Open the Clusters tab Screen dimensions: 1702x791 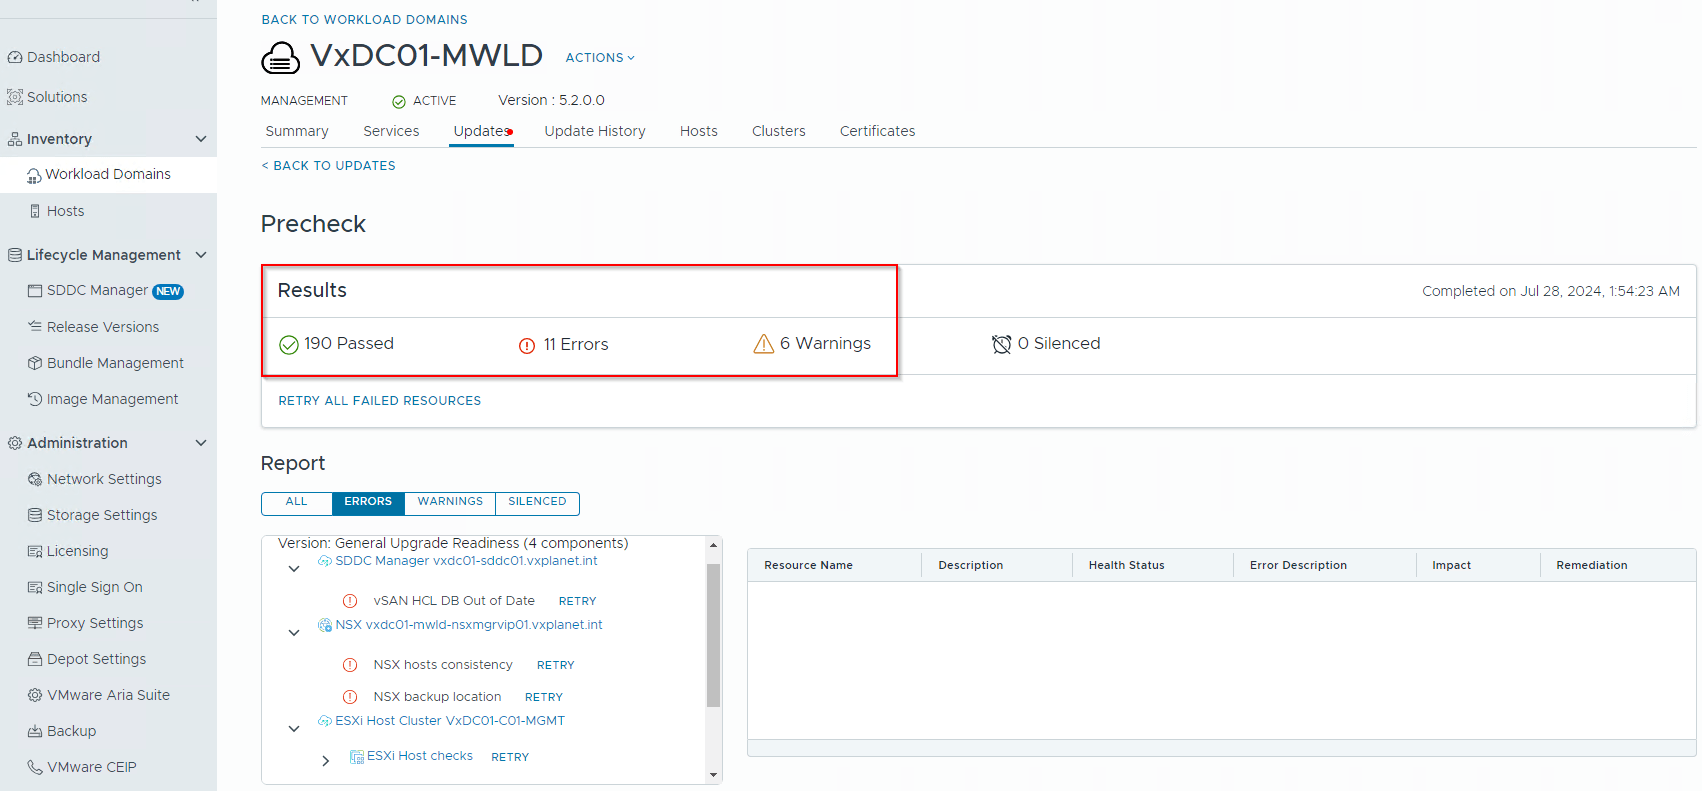click(779, 131)
